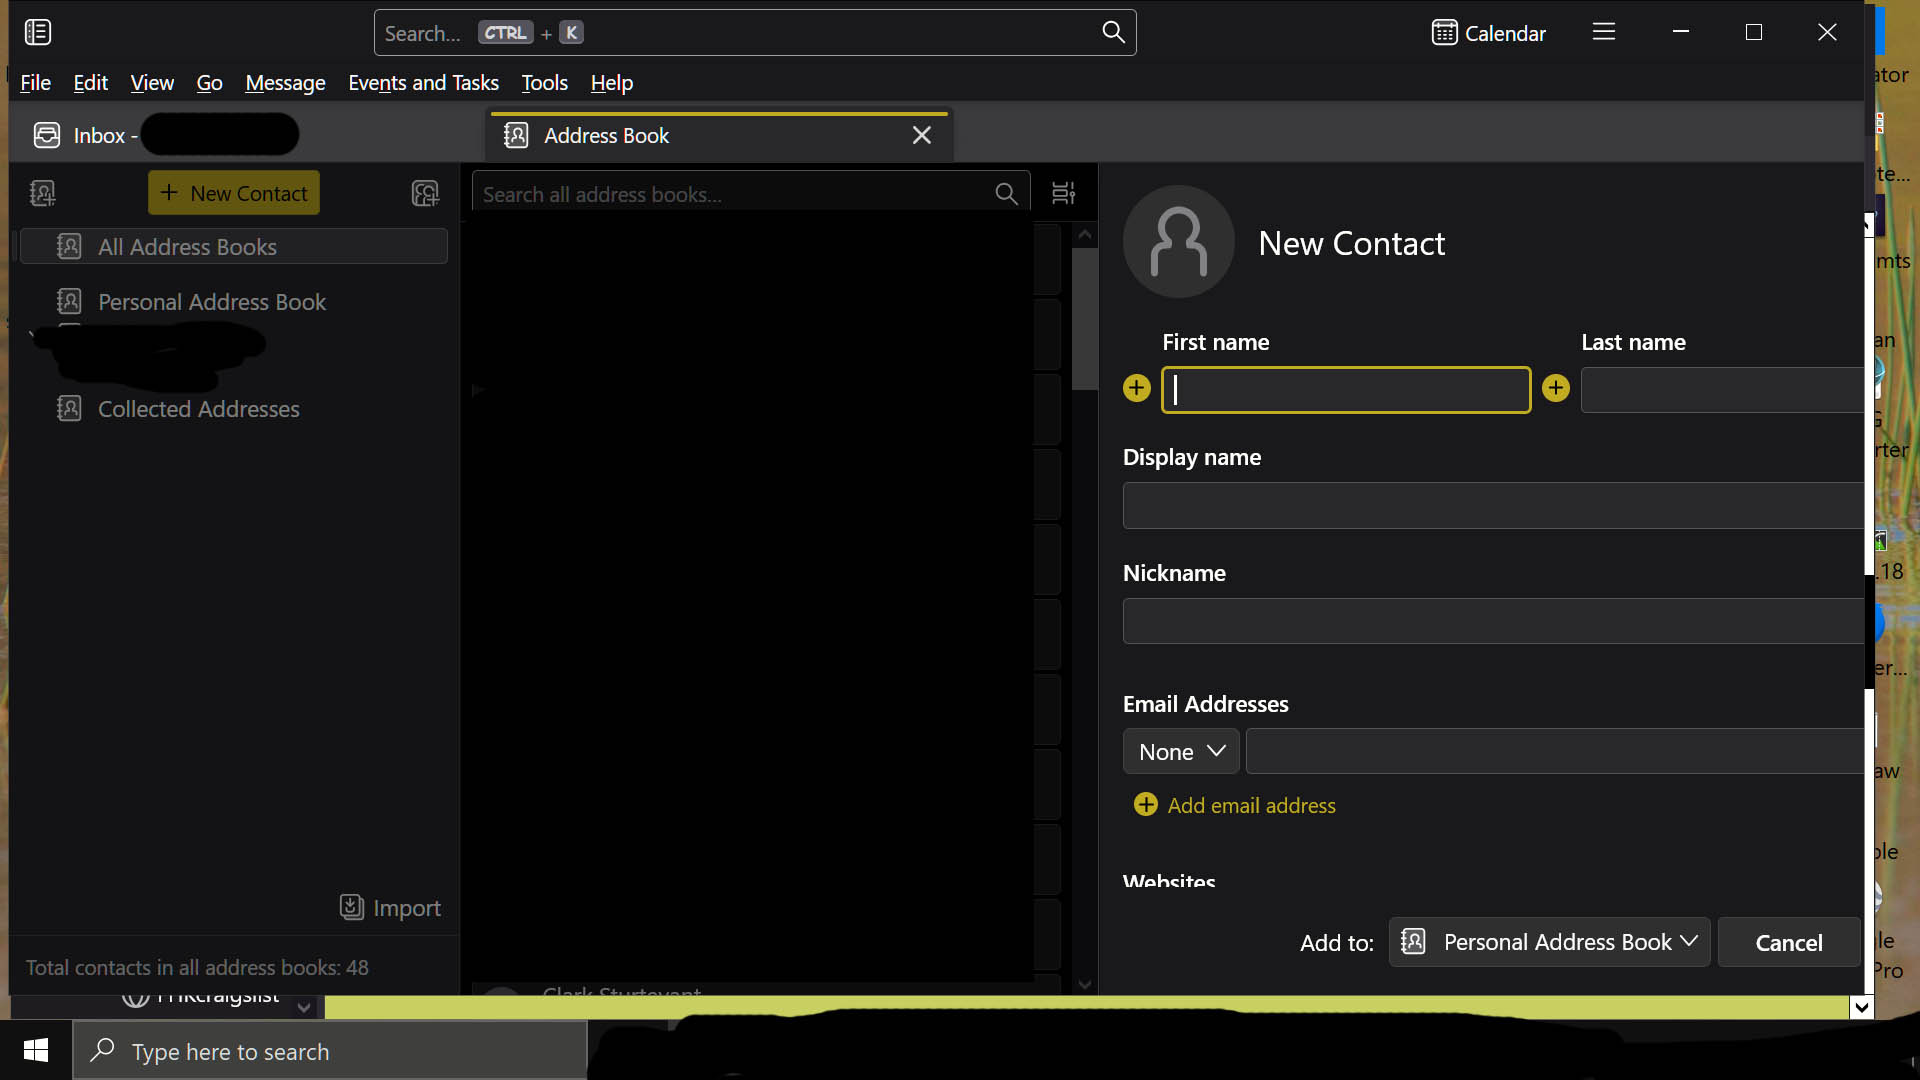
Task: Select Collected Addresses in the sidebar
Action: pos(198,409)
